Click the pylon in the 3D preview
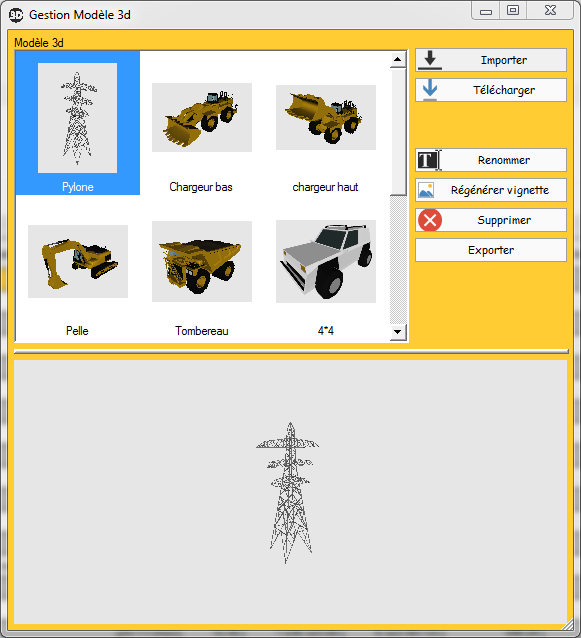581x638 pixels. 288,493
